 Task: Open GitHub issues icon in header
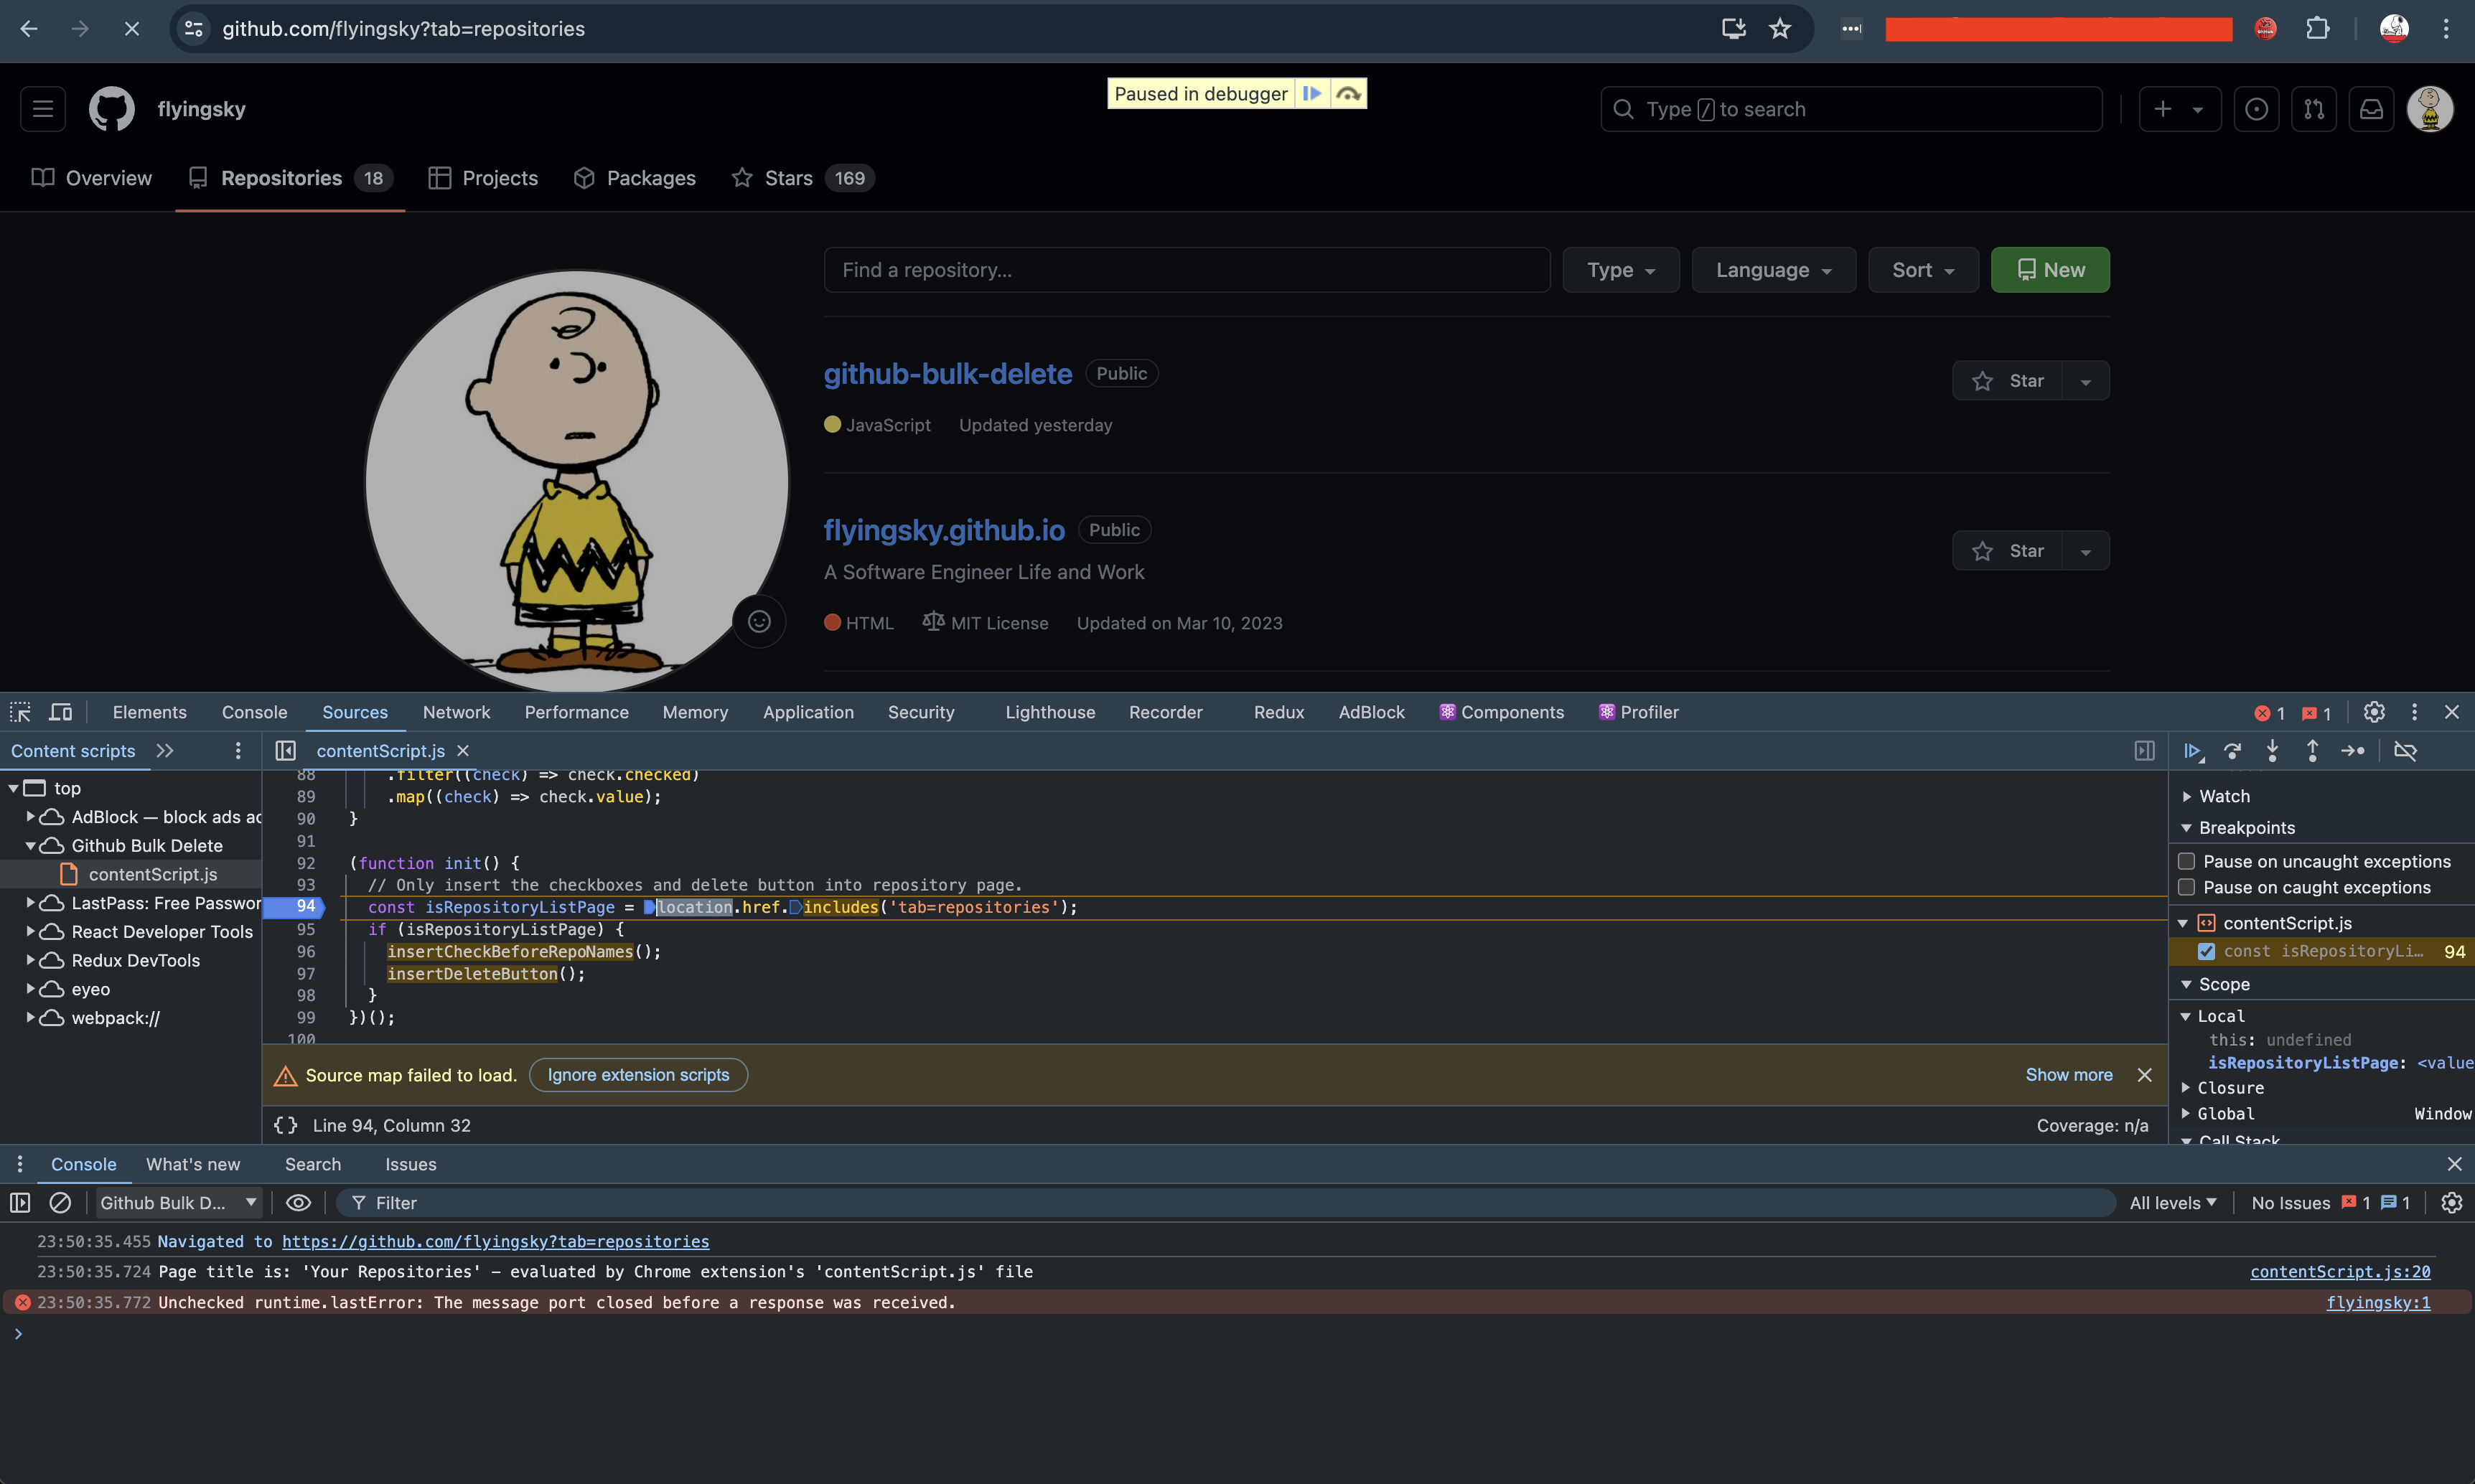pos(2256,109)
